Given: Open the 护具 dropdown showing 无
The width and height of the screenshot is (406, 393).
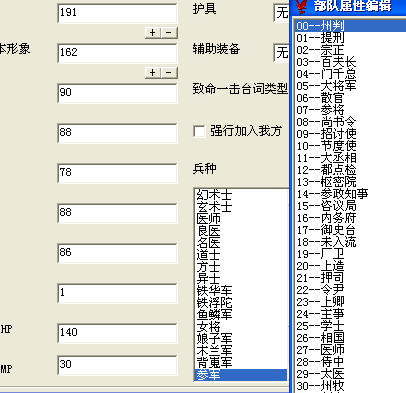Looking at the screenshot, I should [x=282, y=13].
